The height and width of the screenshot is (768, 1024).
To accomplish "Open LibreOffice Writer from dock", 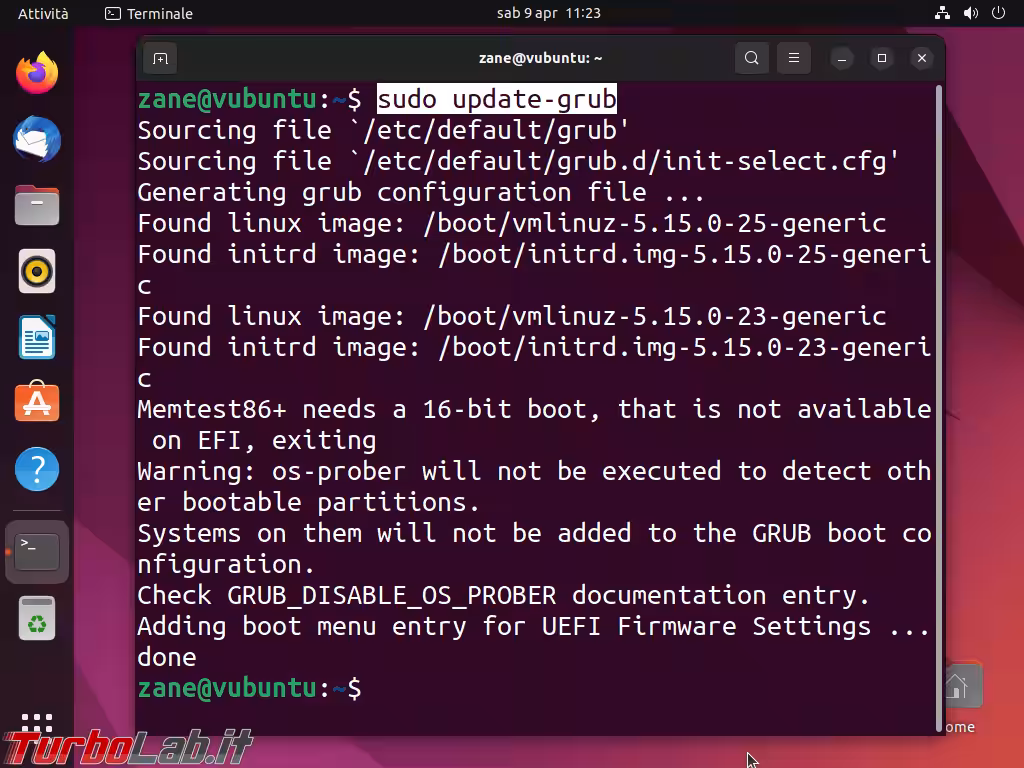I will pos(37,337).
